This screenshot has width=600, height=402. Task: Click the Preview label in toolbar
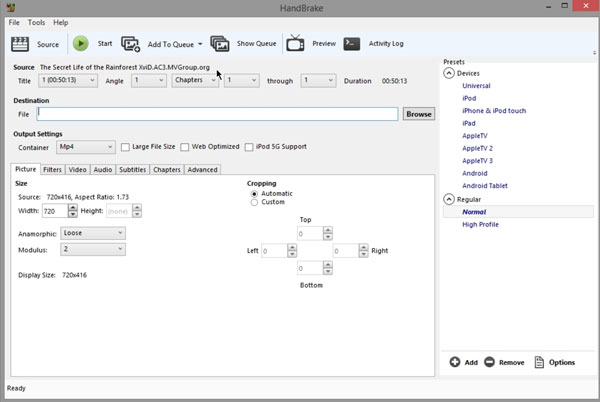(324, 44)
